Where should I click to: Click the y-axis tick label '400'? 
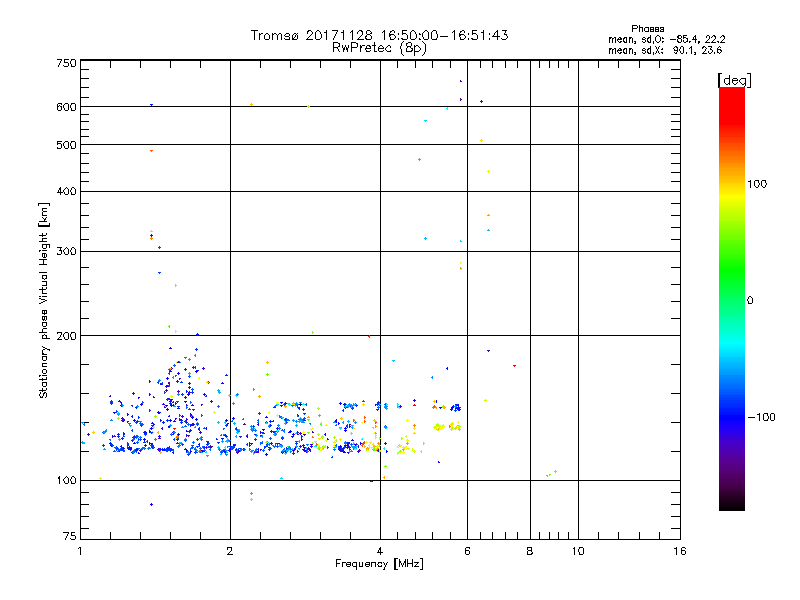click(66, 191)
